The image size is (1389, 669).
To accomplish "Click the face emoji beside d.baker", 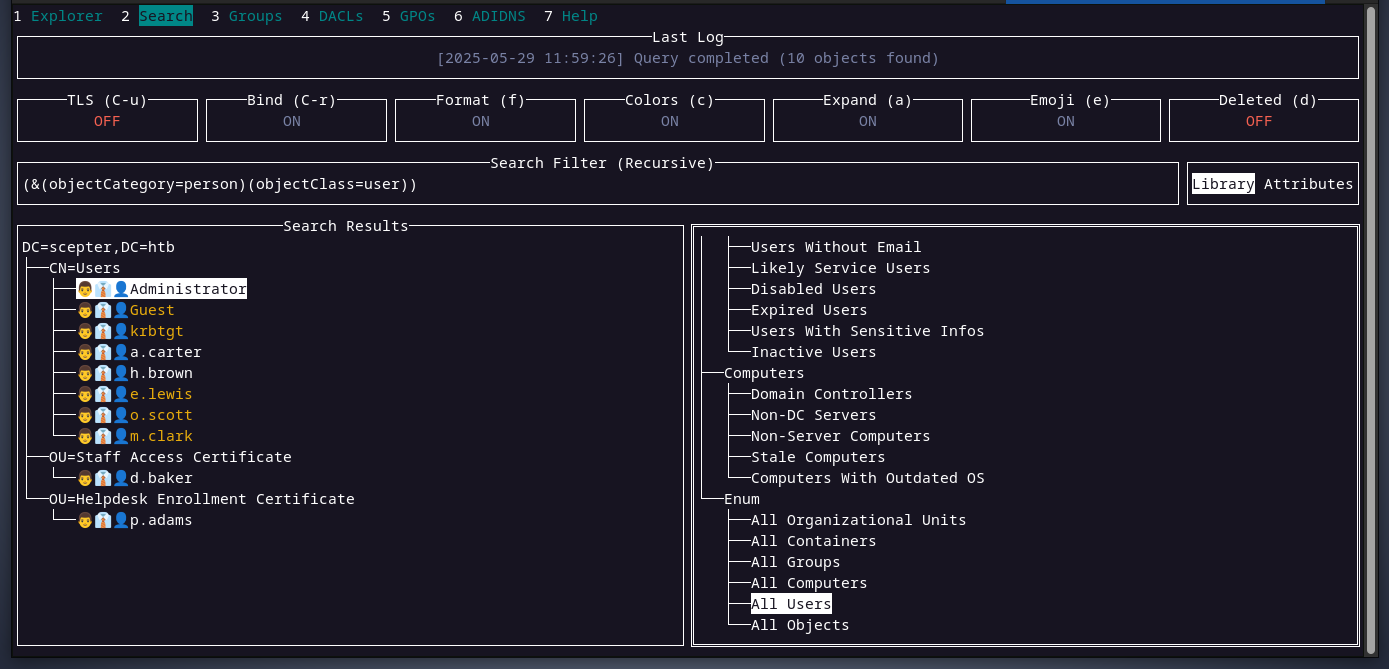I will (85, 477).
